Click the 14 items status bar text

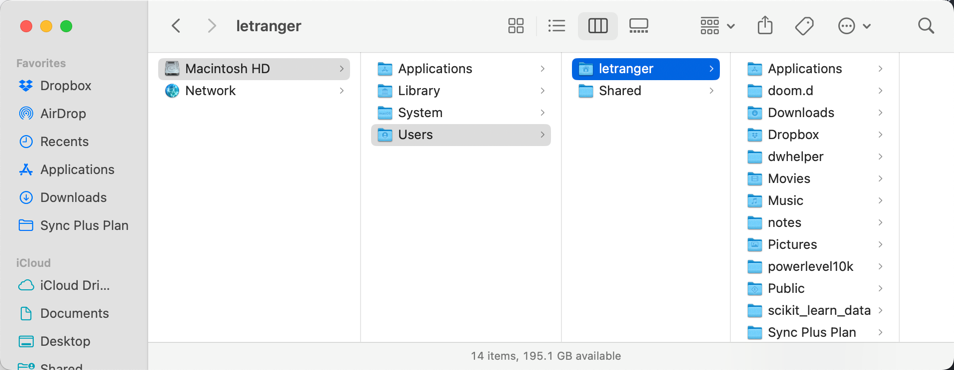[x=546, y=356]
